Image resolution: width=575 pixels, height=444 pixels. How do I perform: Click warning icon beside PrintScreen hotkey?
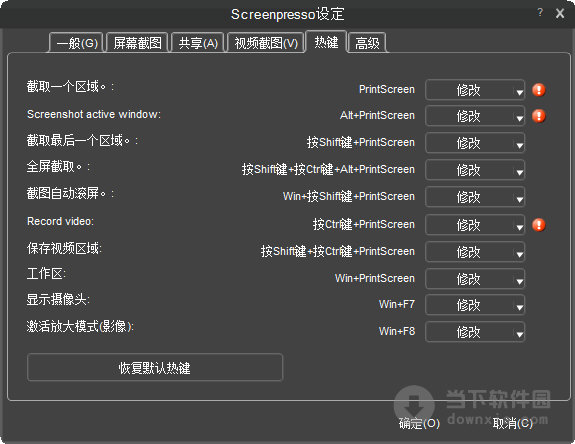click(x=539, y=90)
